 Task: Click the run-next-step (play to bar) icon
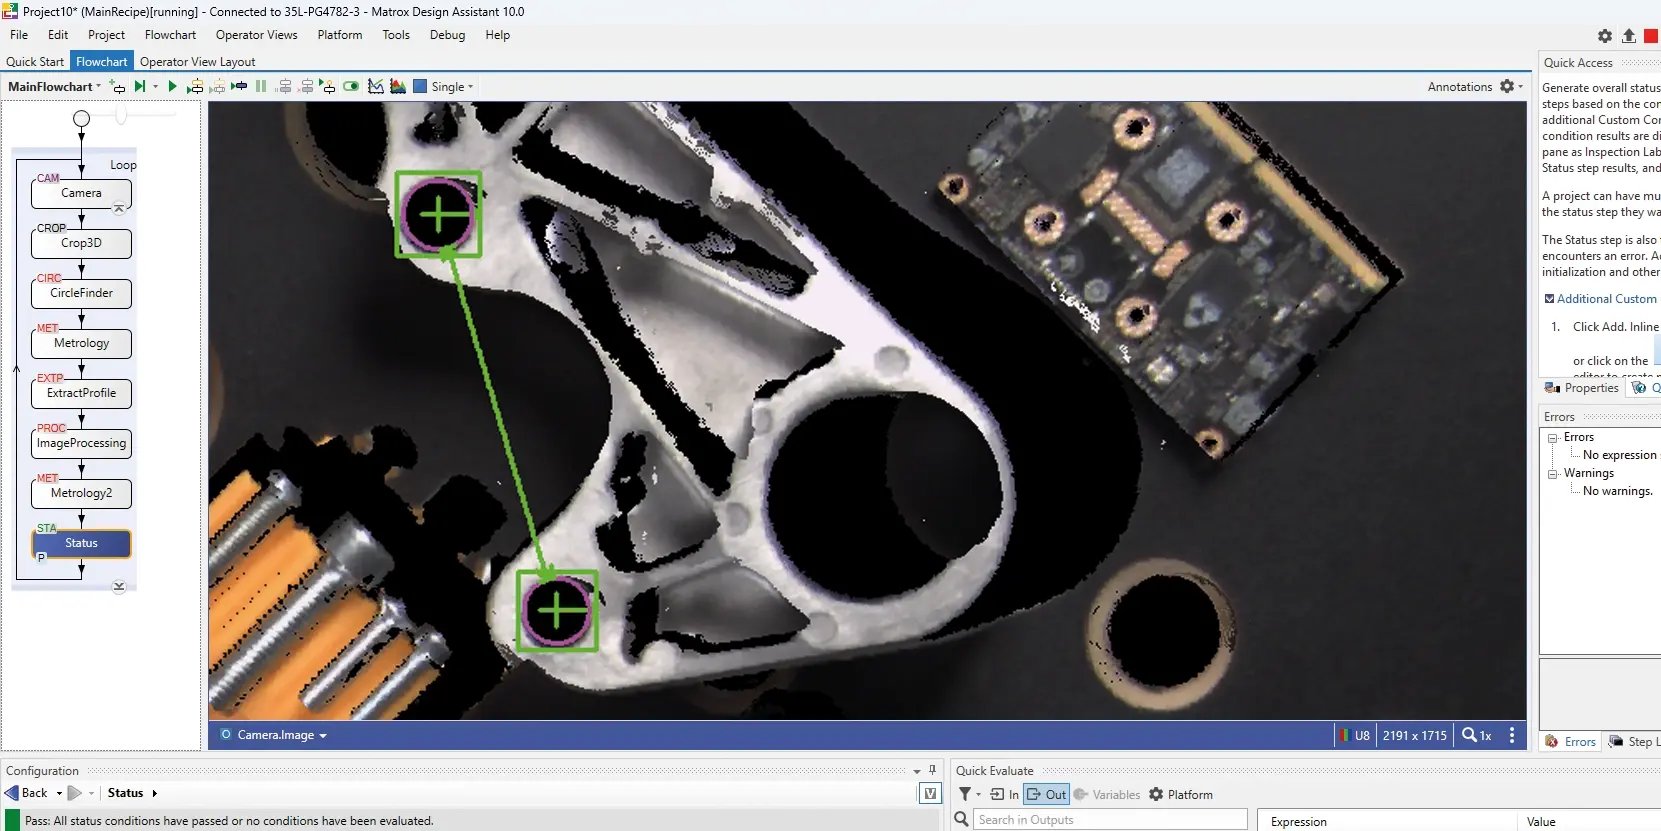tap(140, 86)
